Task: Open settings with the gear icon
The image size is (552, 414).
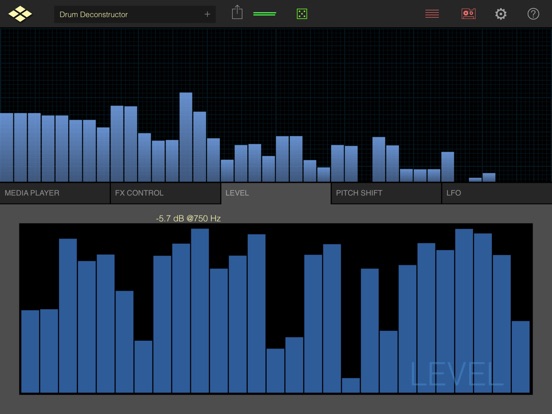Action: pyautogui.click(x=501, y=14)
